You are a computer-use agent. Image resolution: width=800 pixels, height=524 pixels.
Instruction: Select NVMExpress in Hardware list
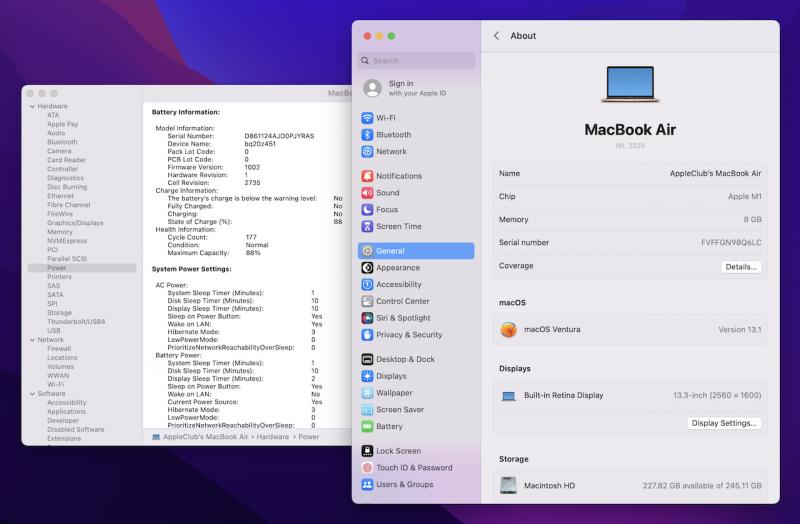pyautogui.click(x=67, y=241)
